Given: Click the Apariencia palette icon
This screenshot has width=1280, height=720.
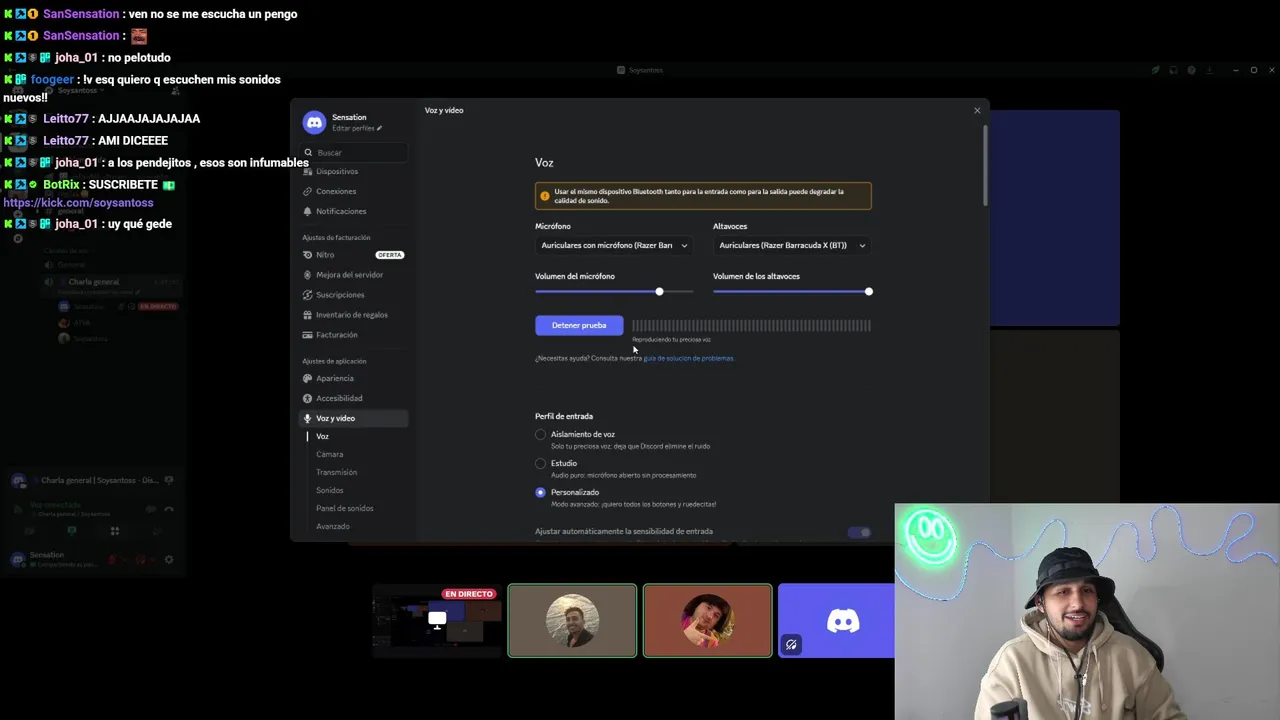Looking at the screenshot, I should (x=307, y=378).
